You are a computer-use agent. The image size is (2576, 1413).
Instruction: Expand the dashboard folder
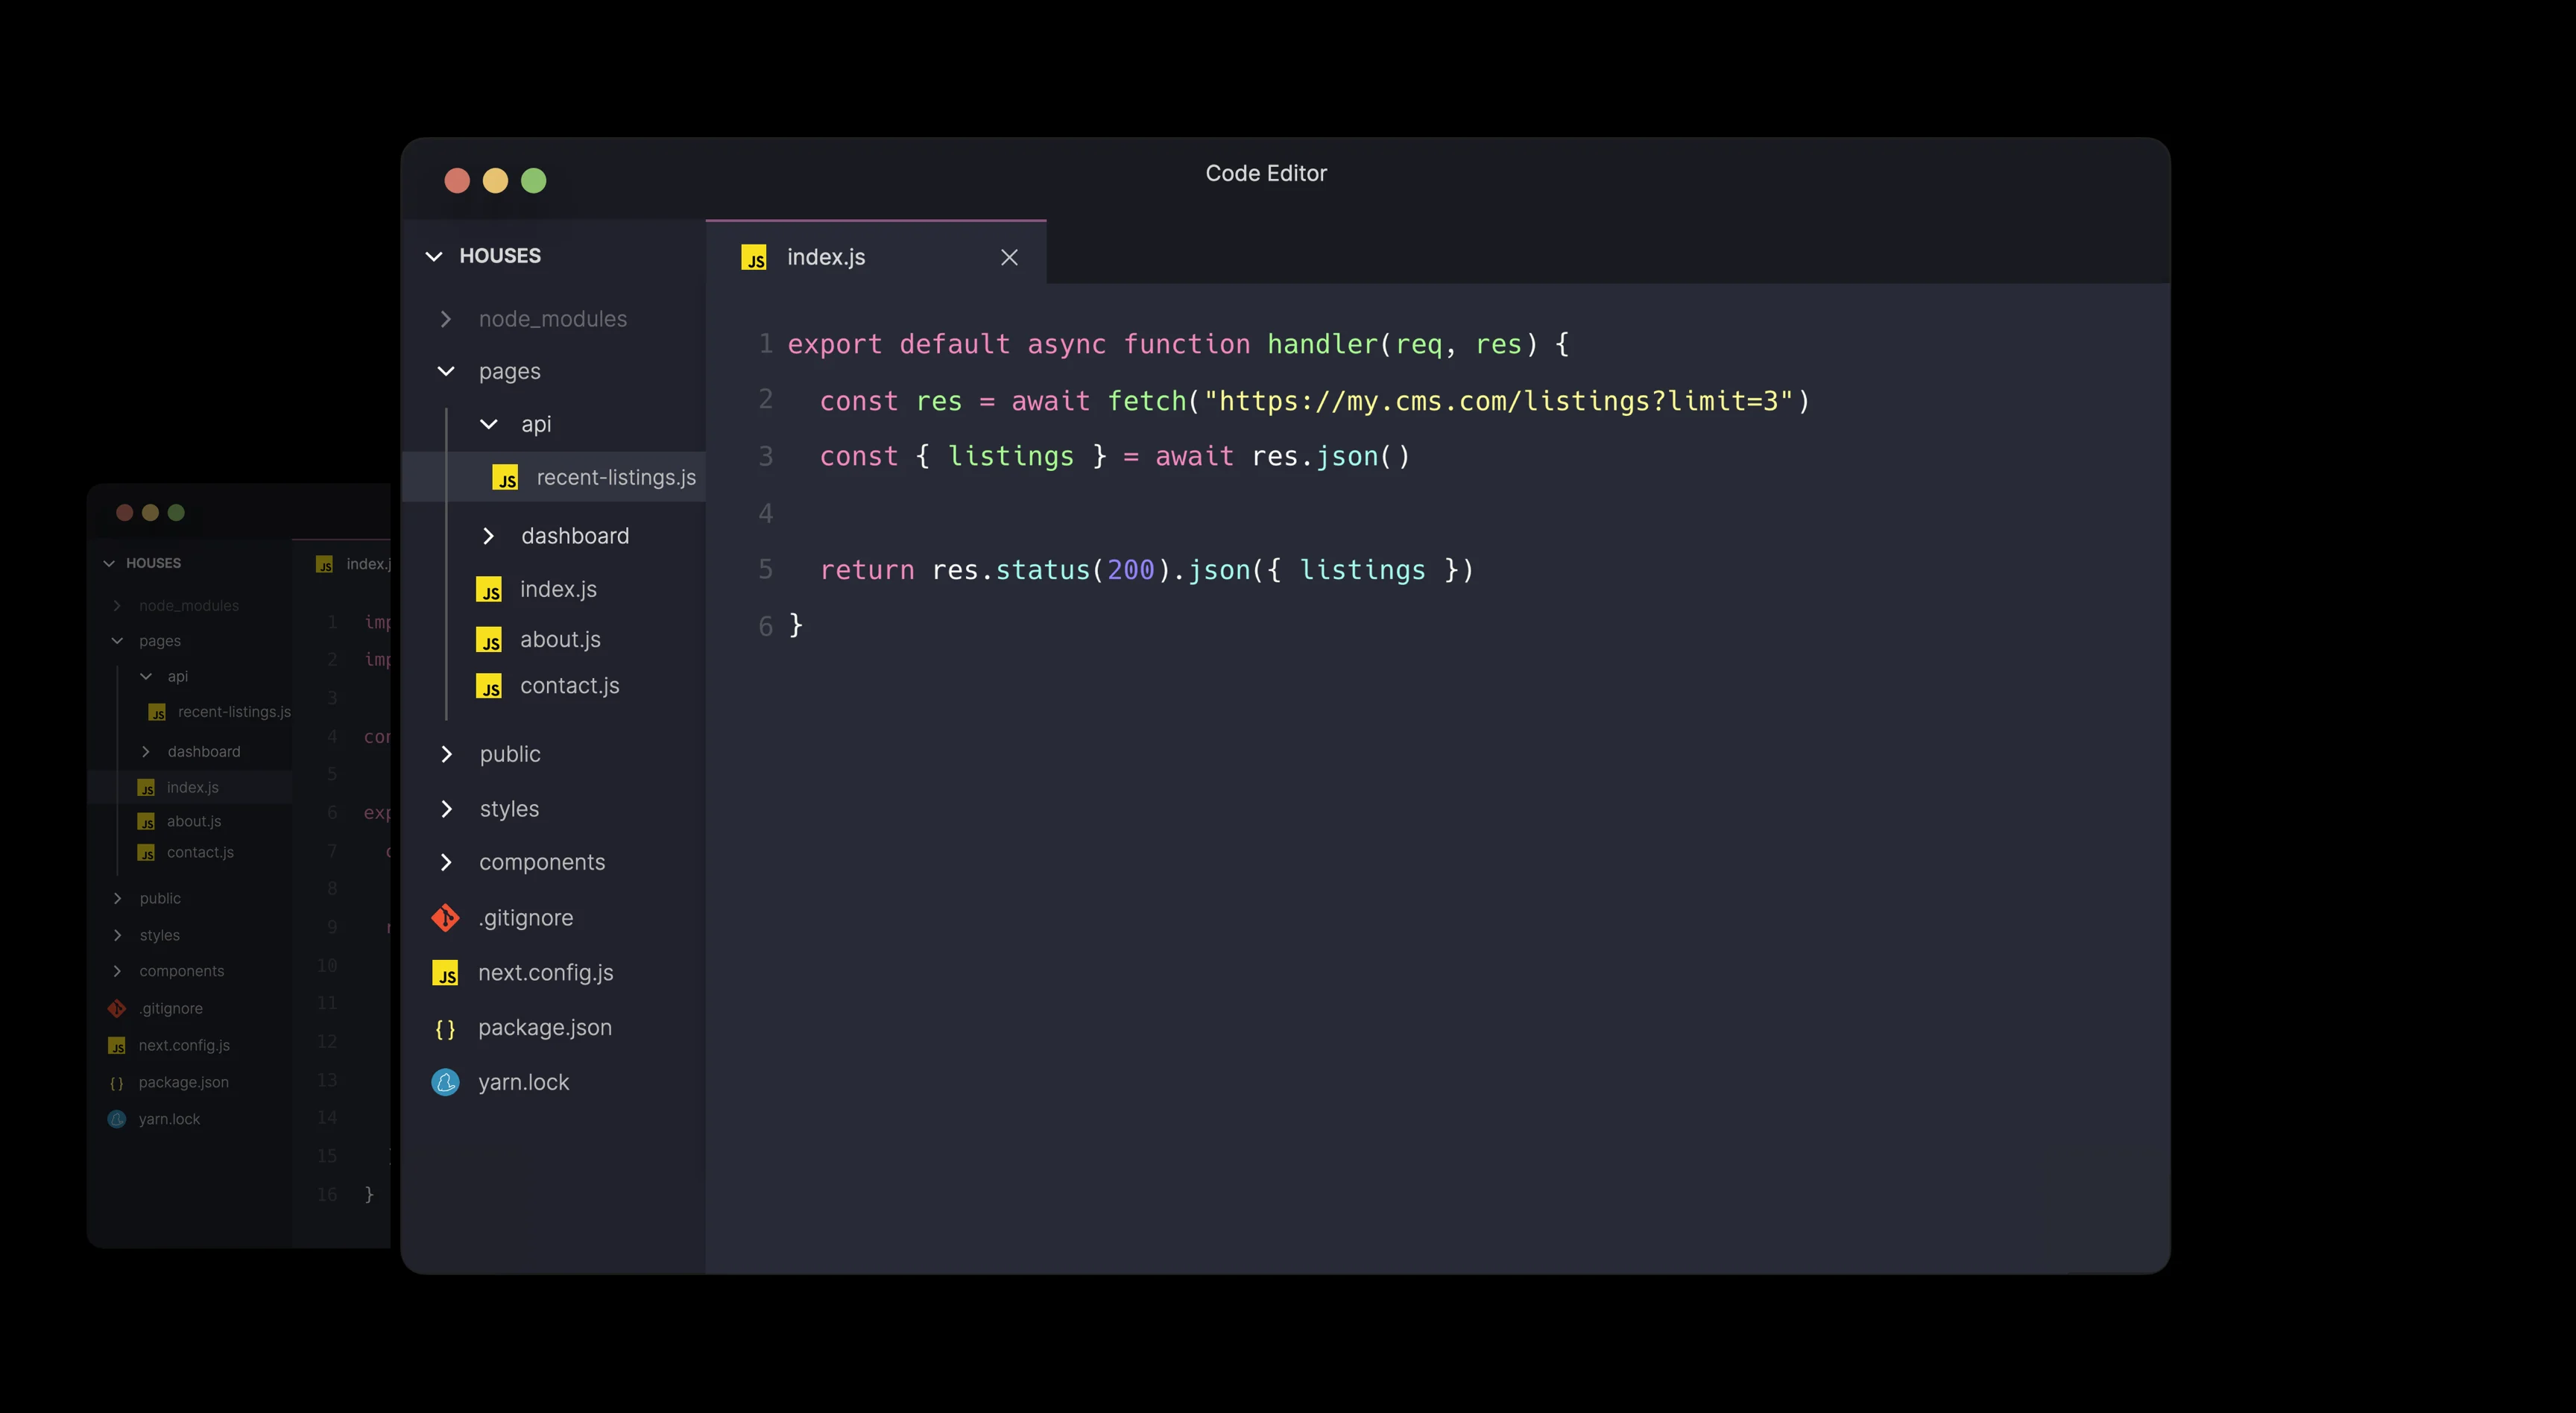point(489,536)
